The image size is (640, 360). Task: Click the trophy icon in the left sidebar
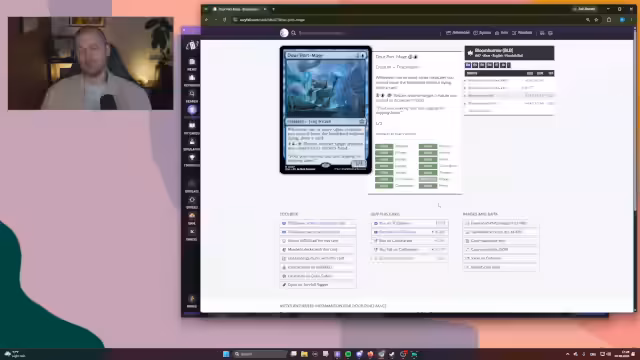(192, 158)
